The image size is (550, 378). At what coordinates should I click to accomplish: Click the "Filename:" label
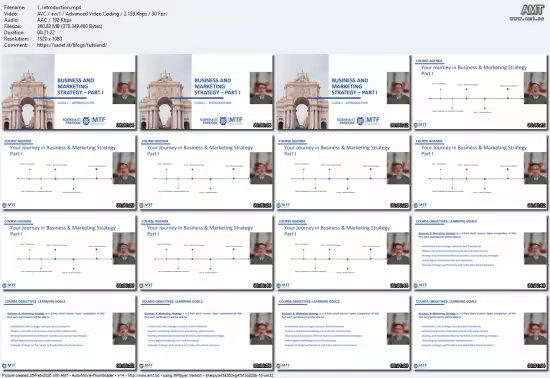(x=14, y=7)
